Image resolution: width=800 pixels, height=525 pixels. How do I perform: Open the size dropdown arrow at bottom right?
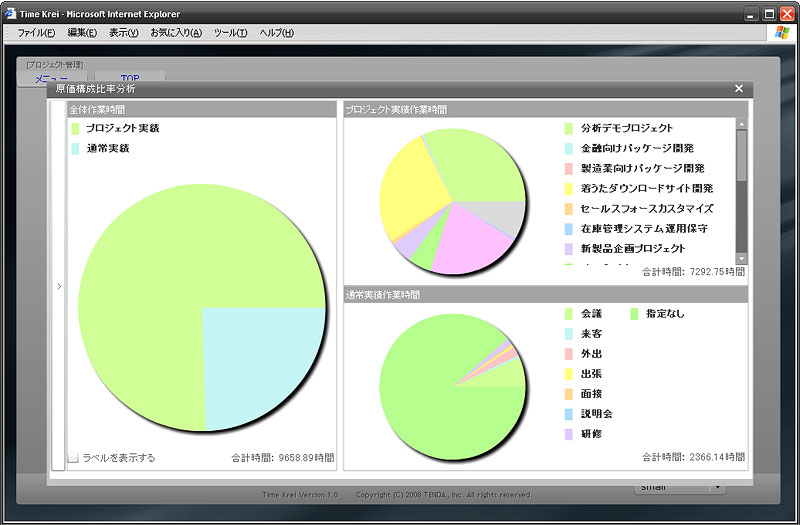click(x=717, y=487)
